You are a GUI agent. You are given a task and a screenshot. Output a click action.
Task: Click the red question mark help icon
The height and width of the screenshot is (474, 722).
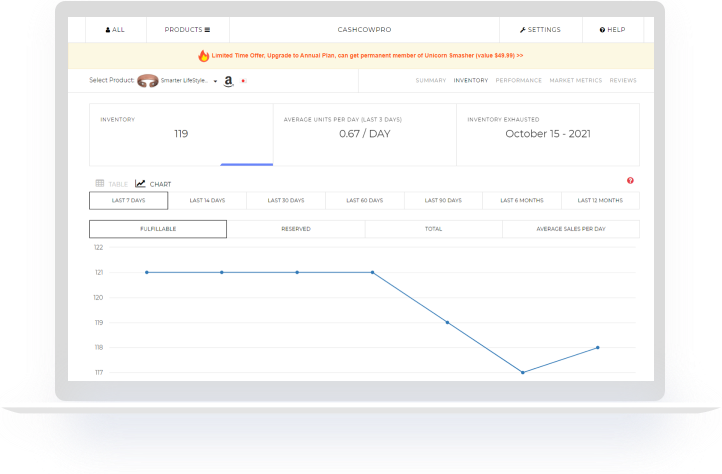click(x=630, y=181)
